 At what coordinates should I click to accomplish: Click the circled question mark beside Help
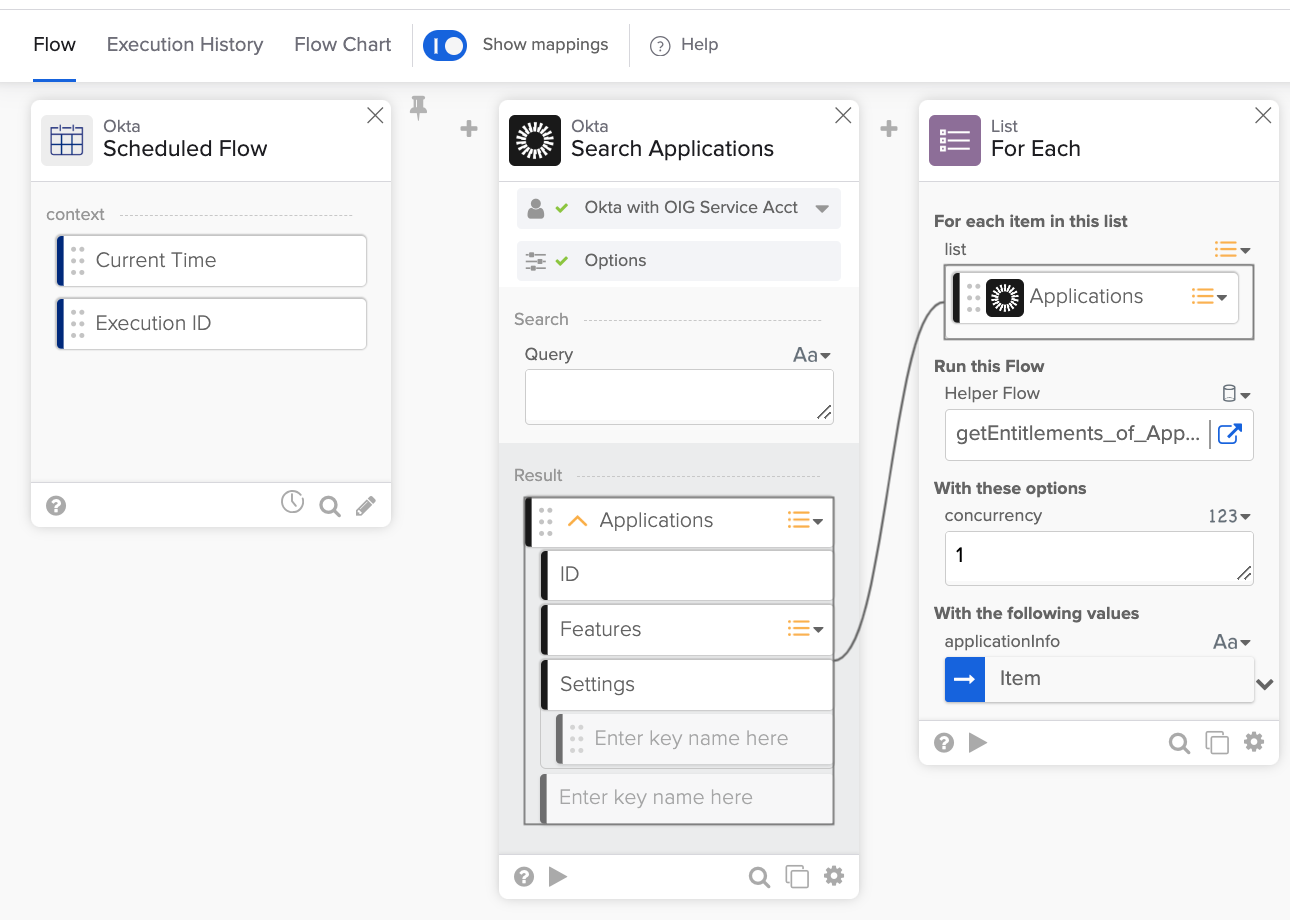pos(660,46)
